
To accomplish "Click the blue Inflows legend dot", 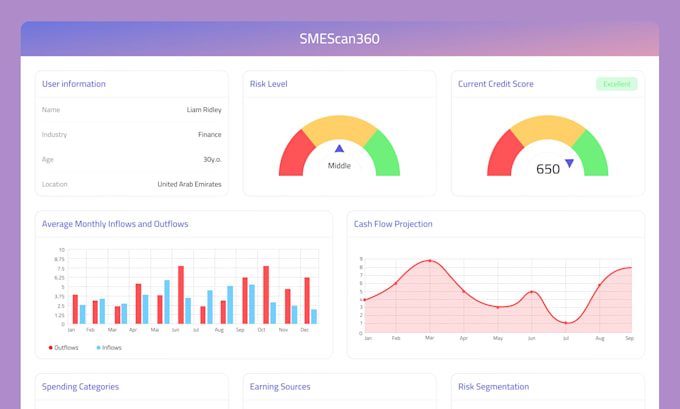I will tap(98, 347).
